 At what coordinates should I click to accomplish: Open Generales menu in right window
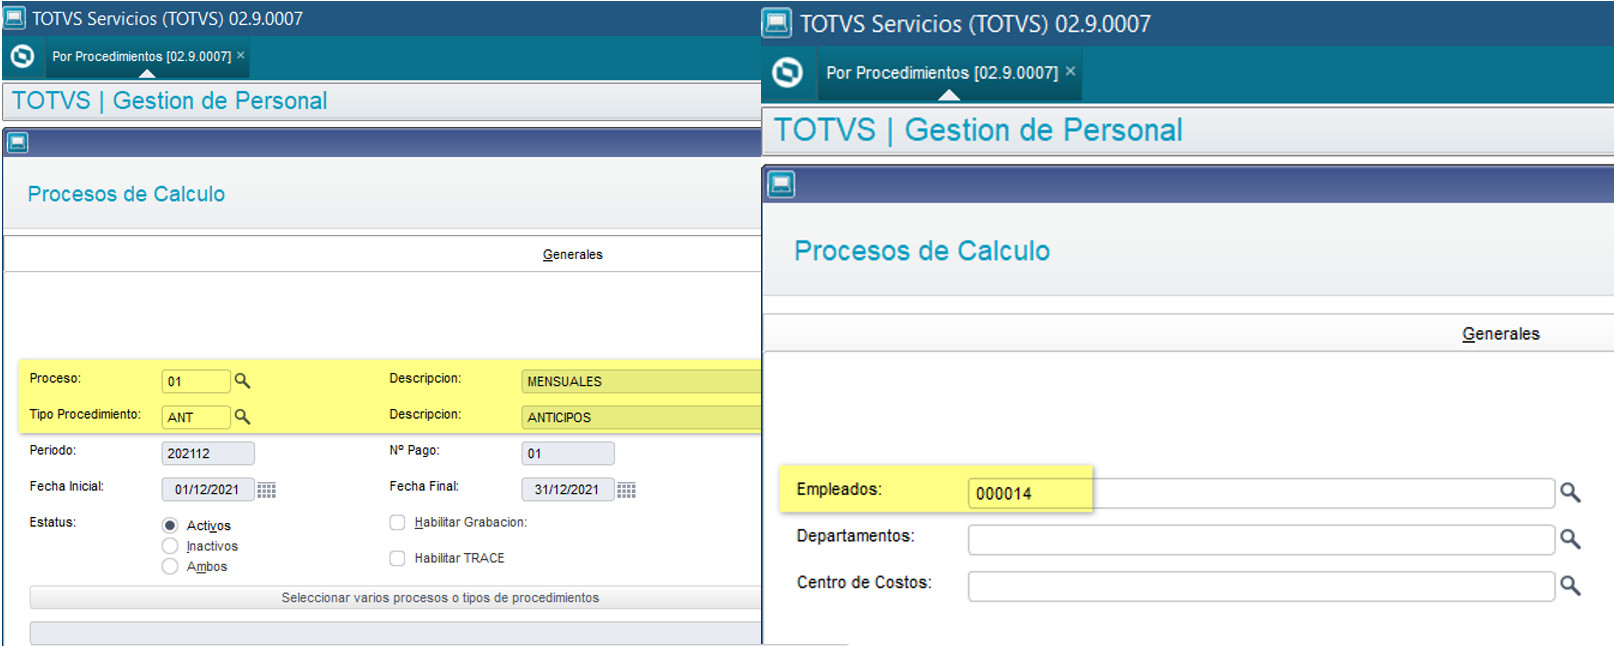pos(1500,334)
